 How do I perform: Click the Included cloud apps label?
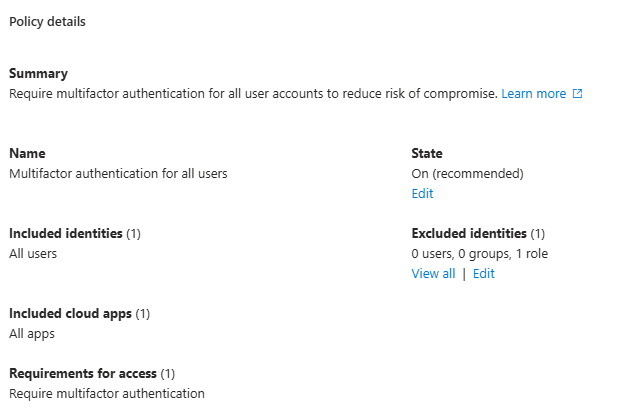coord(70,314)
